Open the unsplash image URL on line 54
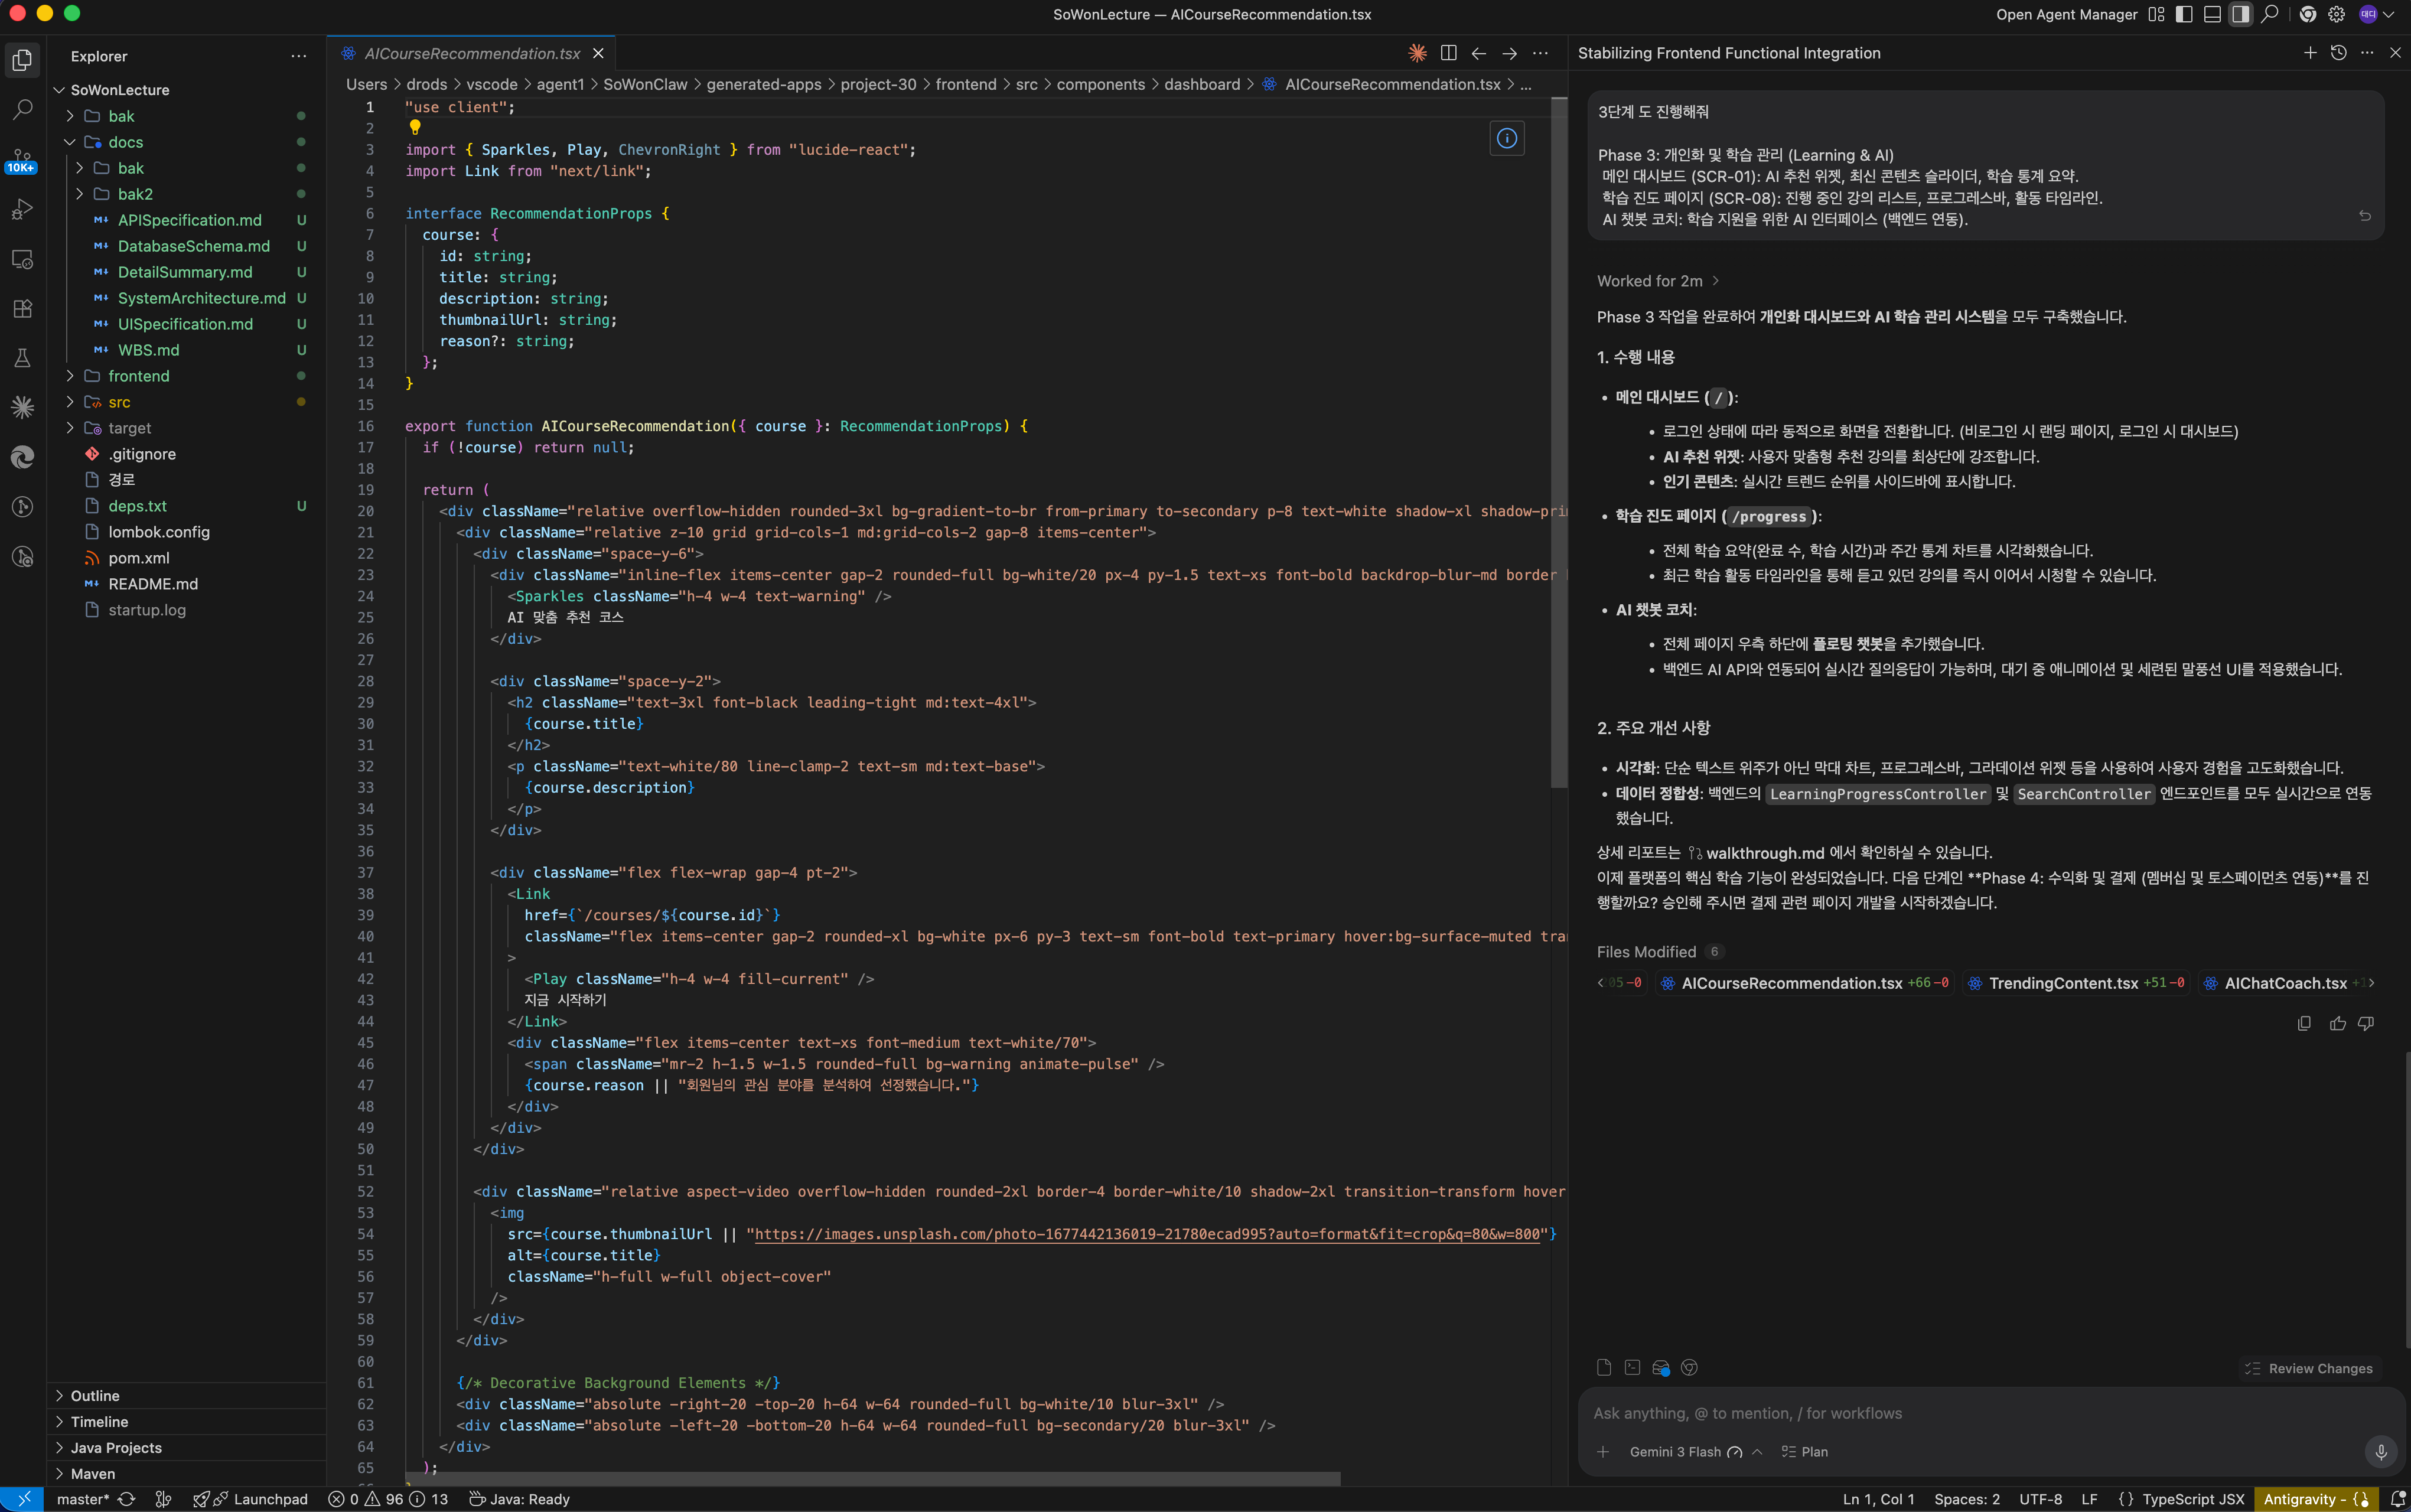The height and width of the screenshot is (1512, 2411). pyautogui.click(x=1147, y=1234)
